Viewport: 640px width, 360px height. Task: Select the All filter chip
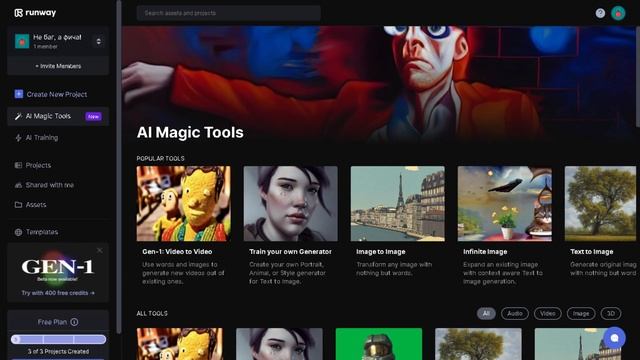tap(486, 313)
